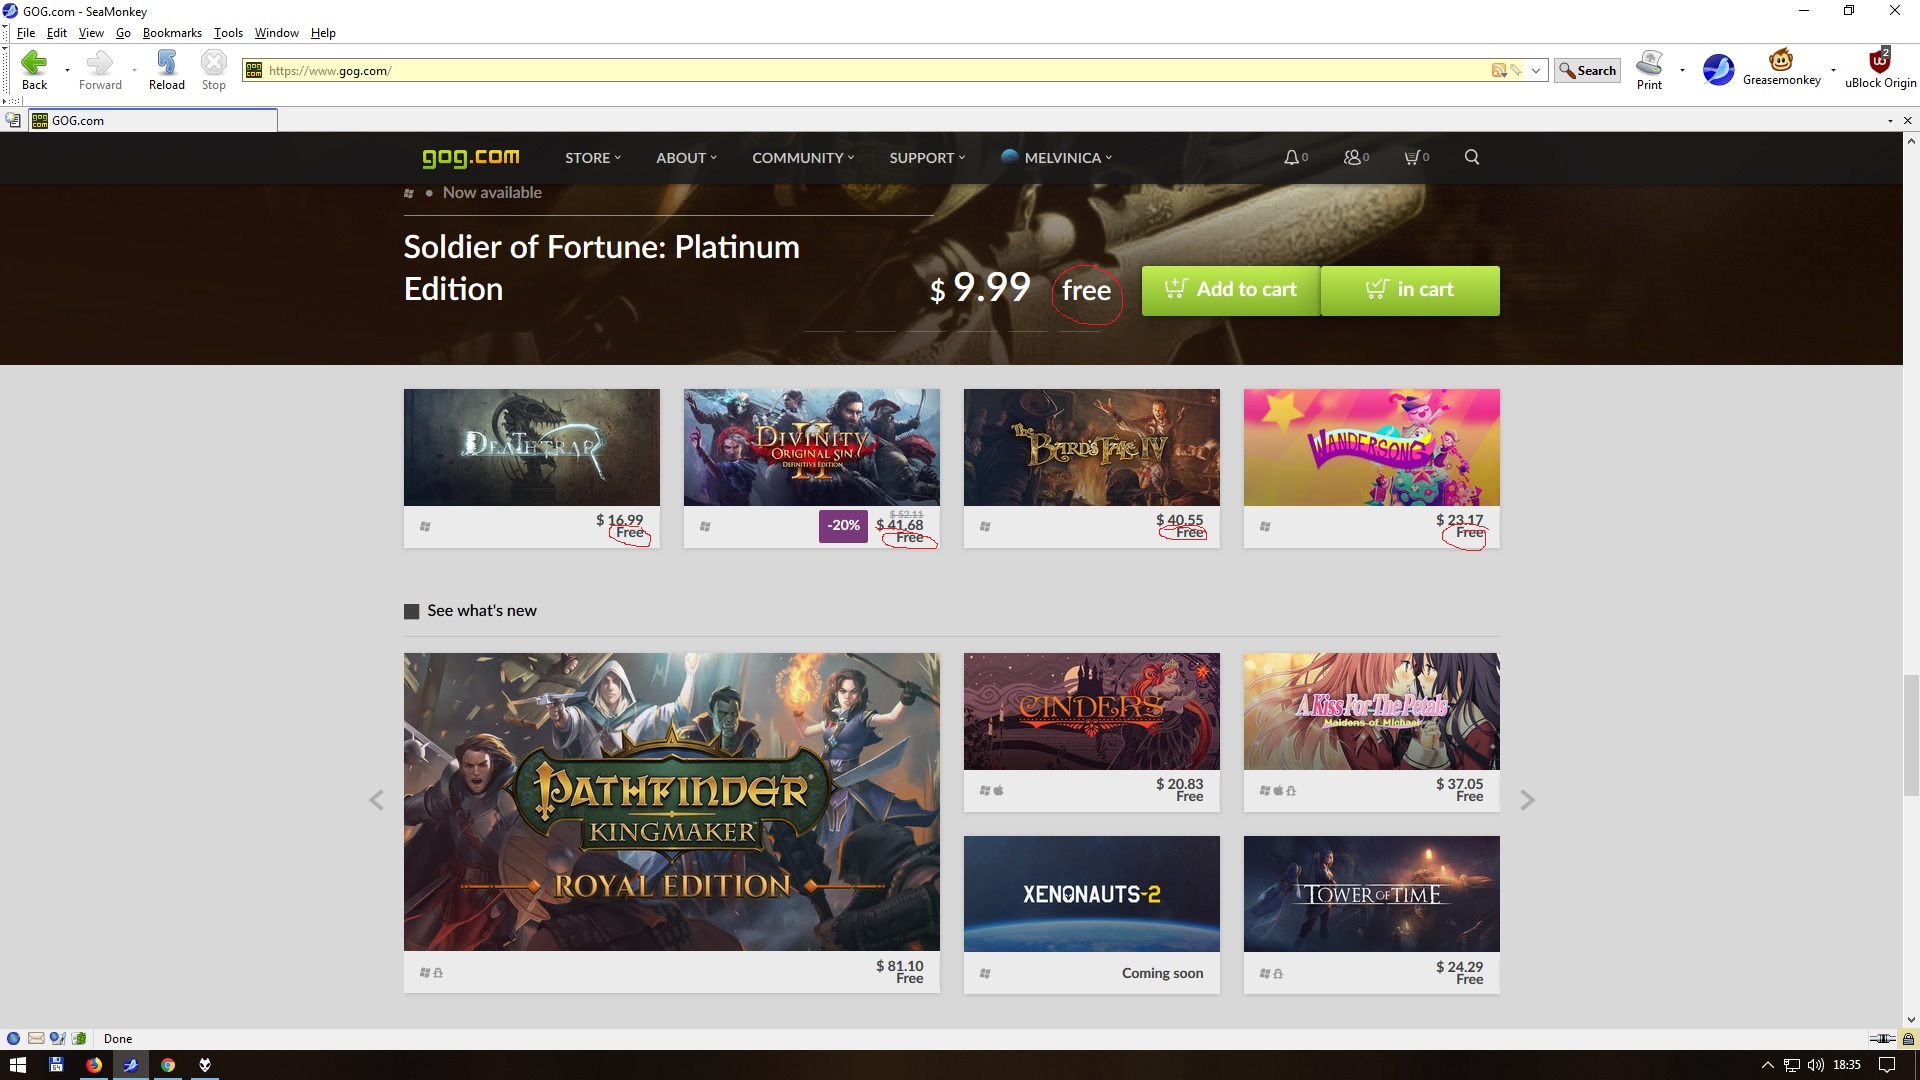Open the Print button dropdown arrow
This screenshot has height=1080, width=1920.
(x=1682, y=70)
